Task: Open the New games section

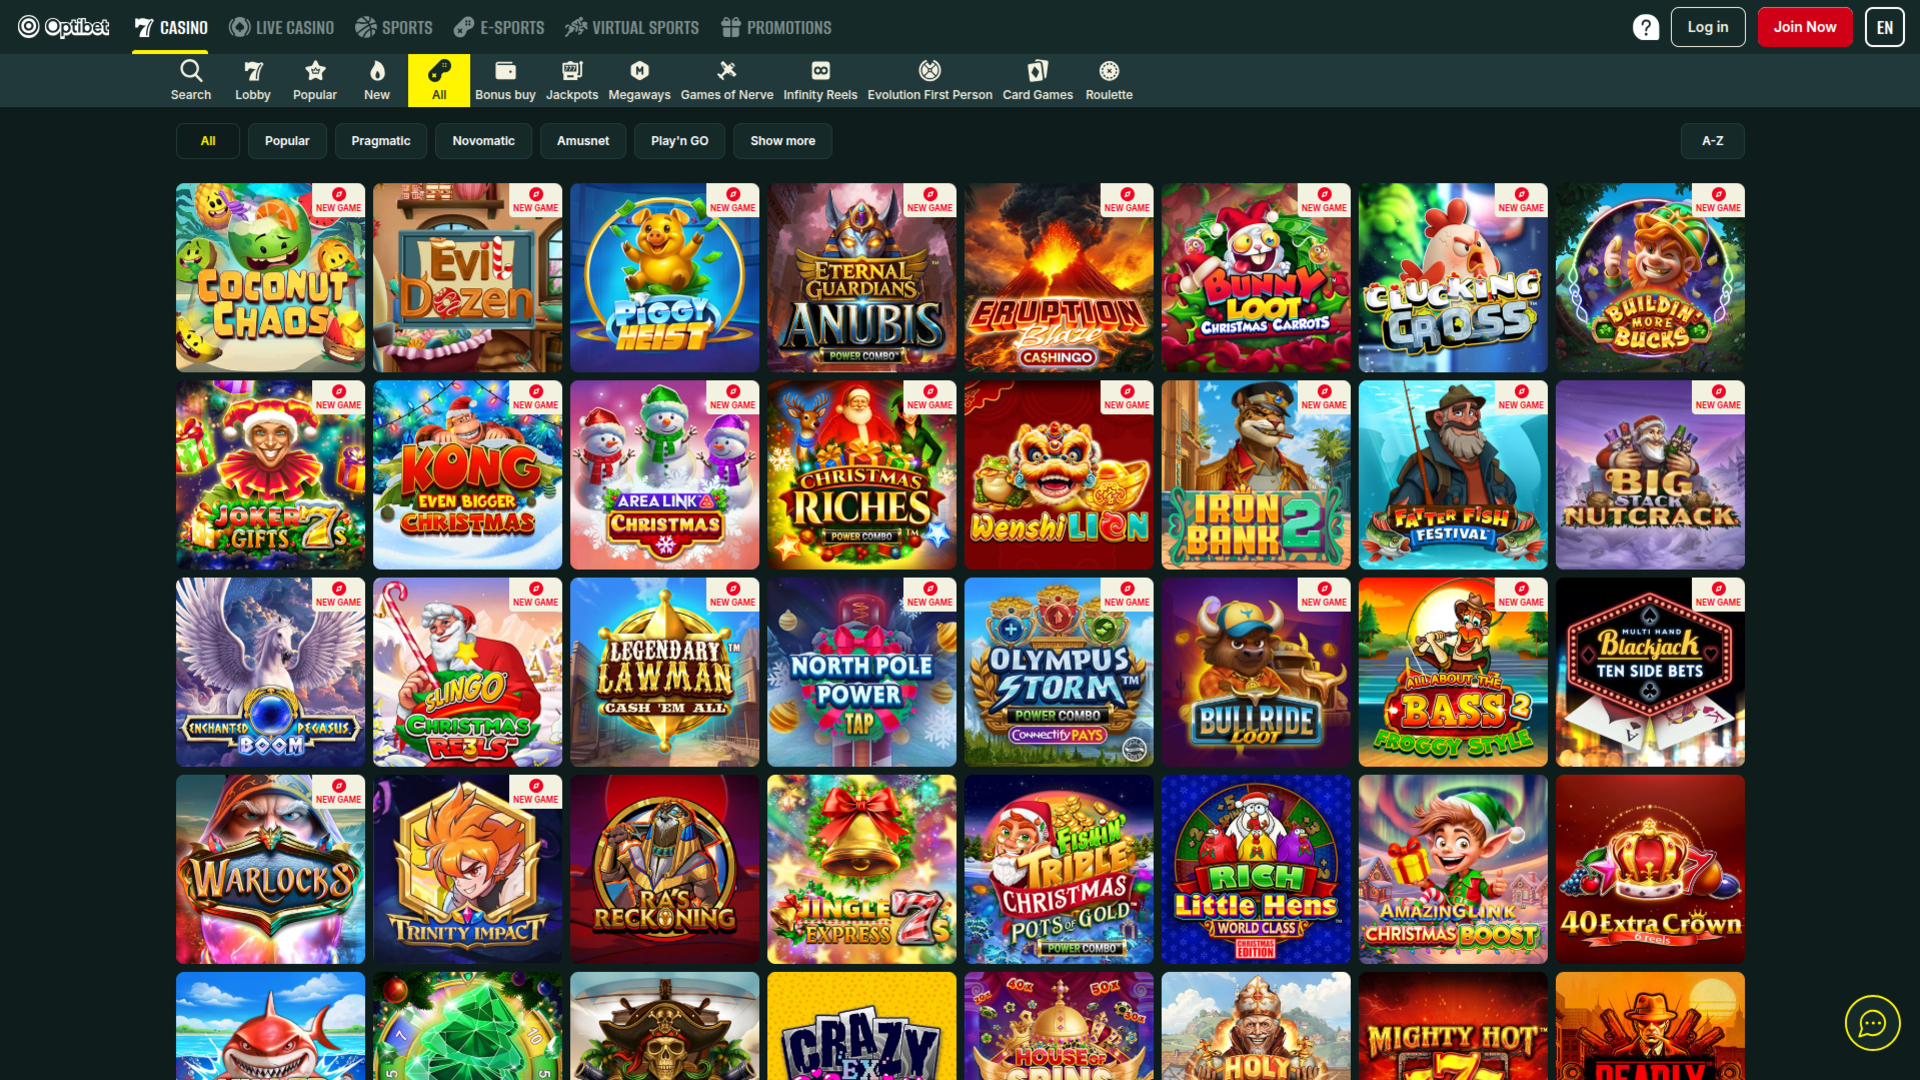Action: tap(377, 80)
